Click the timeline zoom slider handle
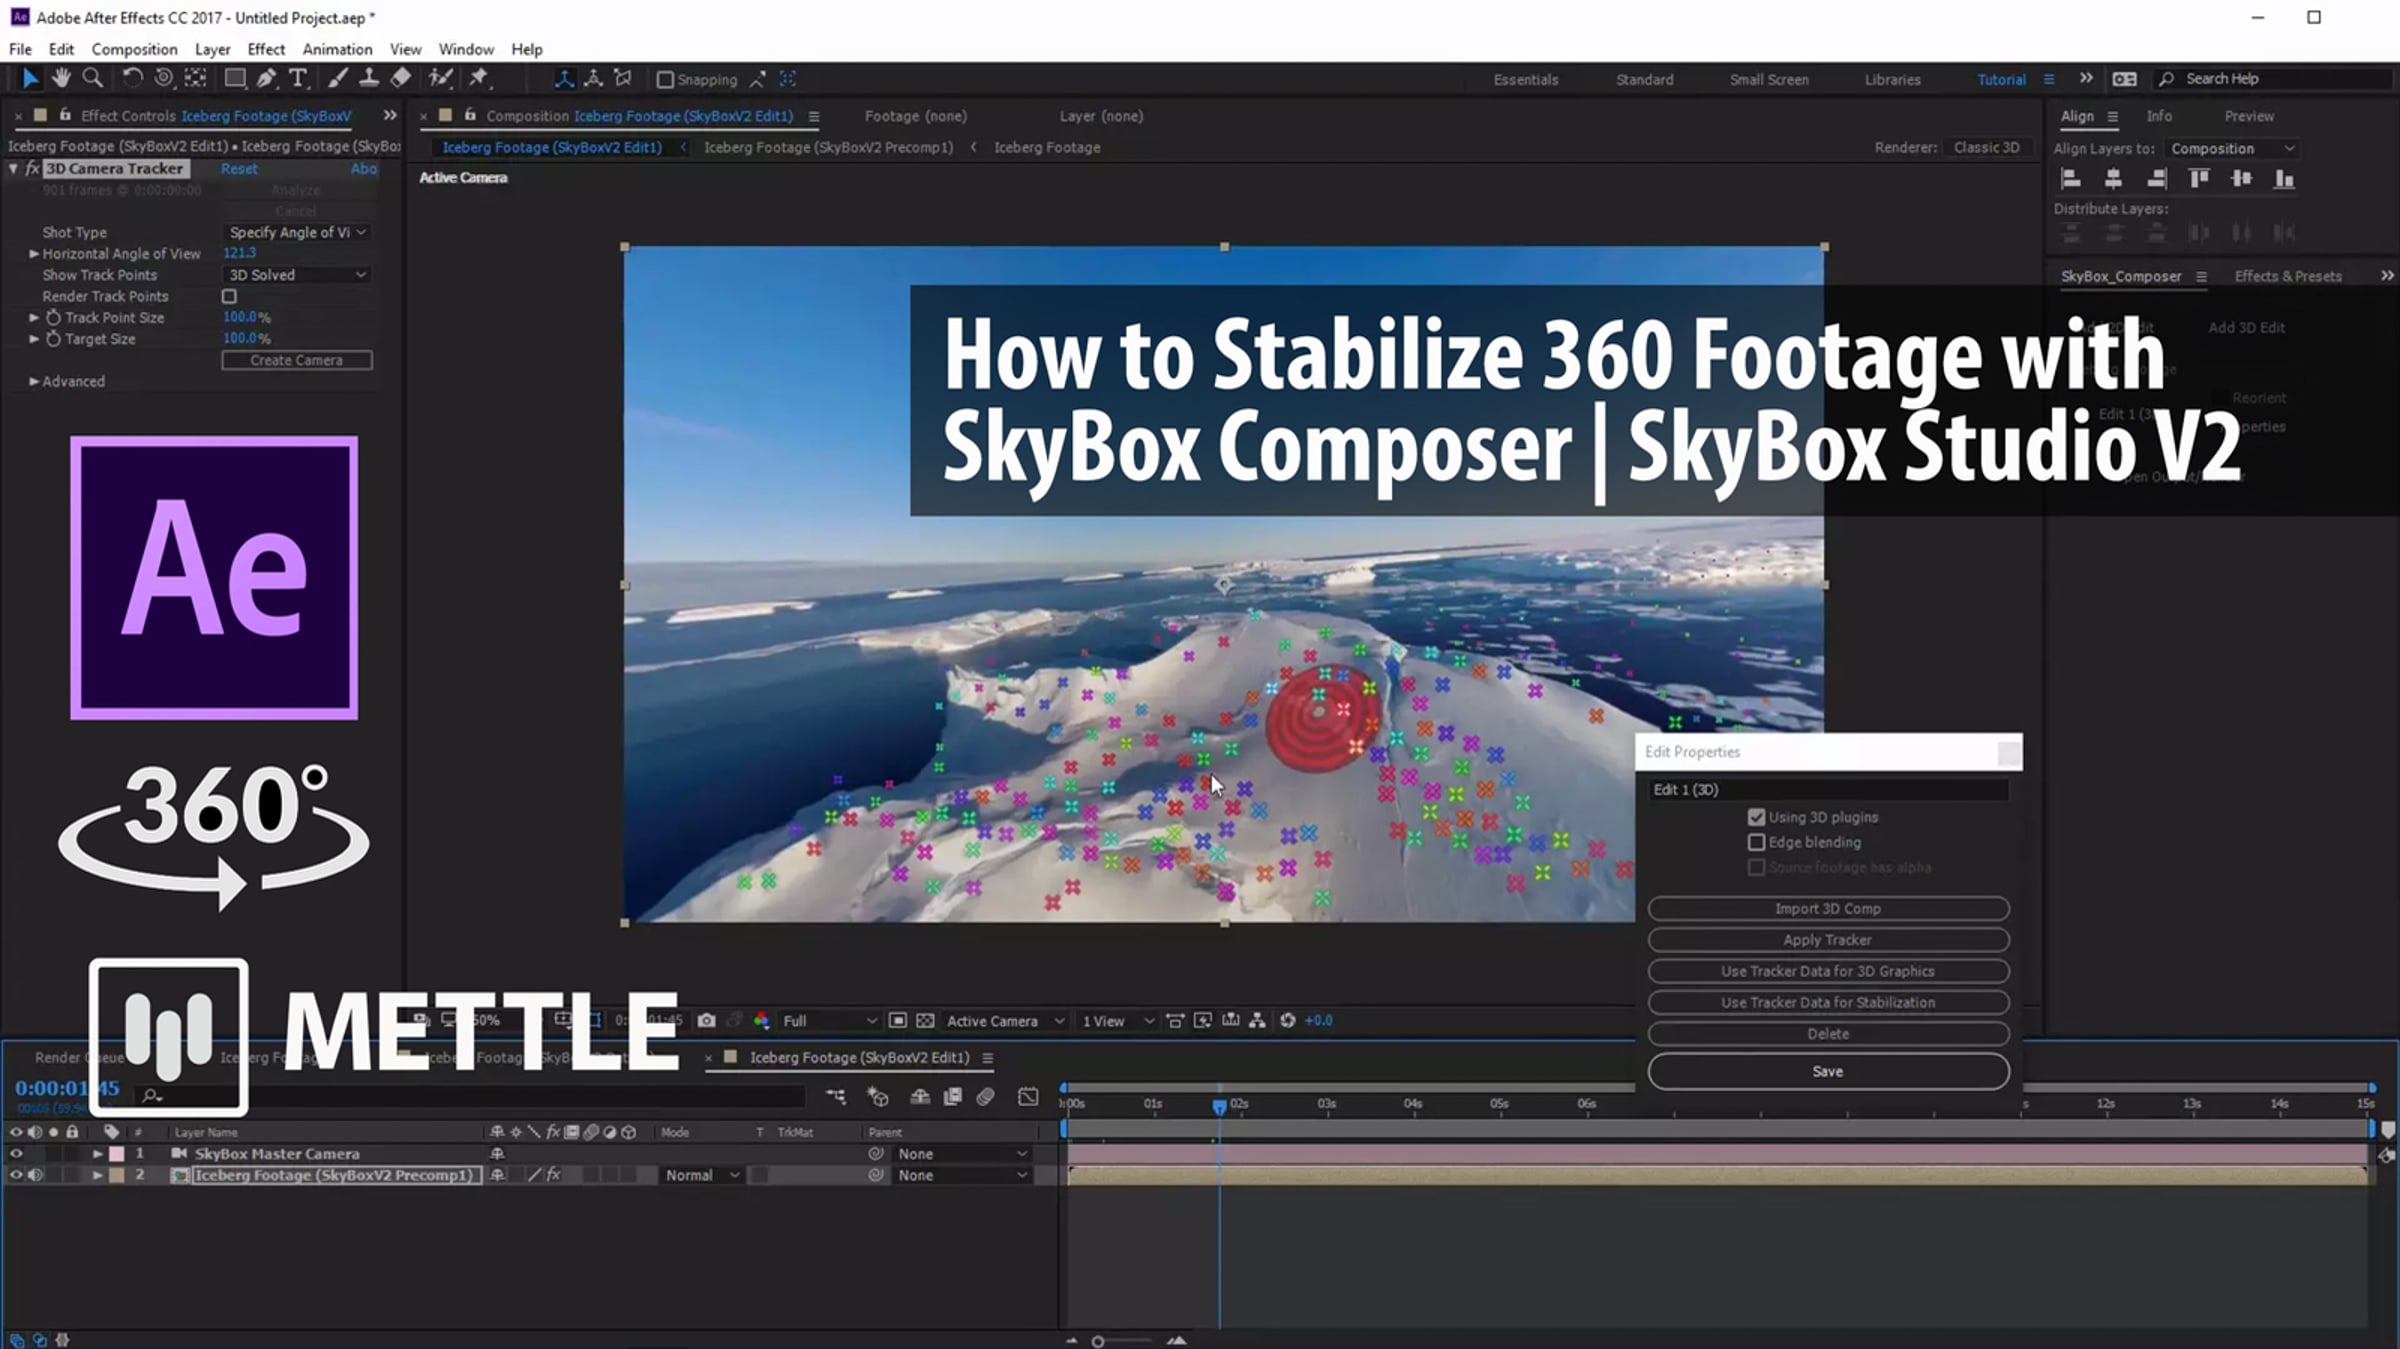The image size is (2400, 1349). tap(1098, 1341)
